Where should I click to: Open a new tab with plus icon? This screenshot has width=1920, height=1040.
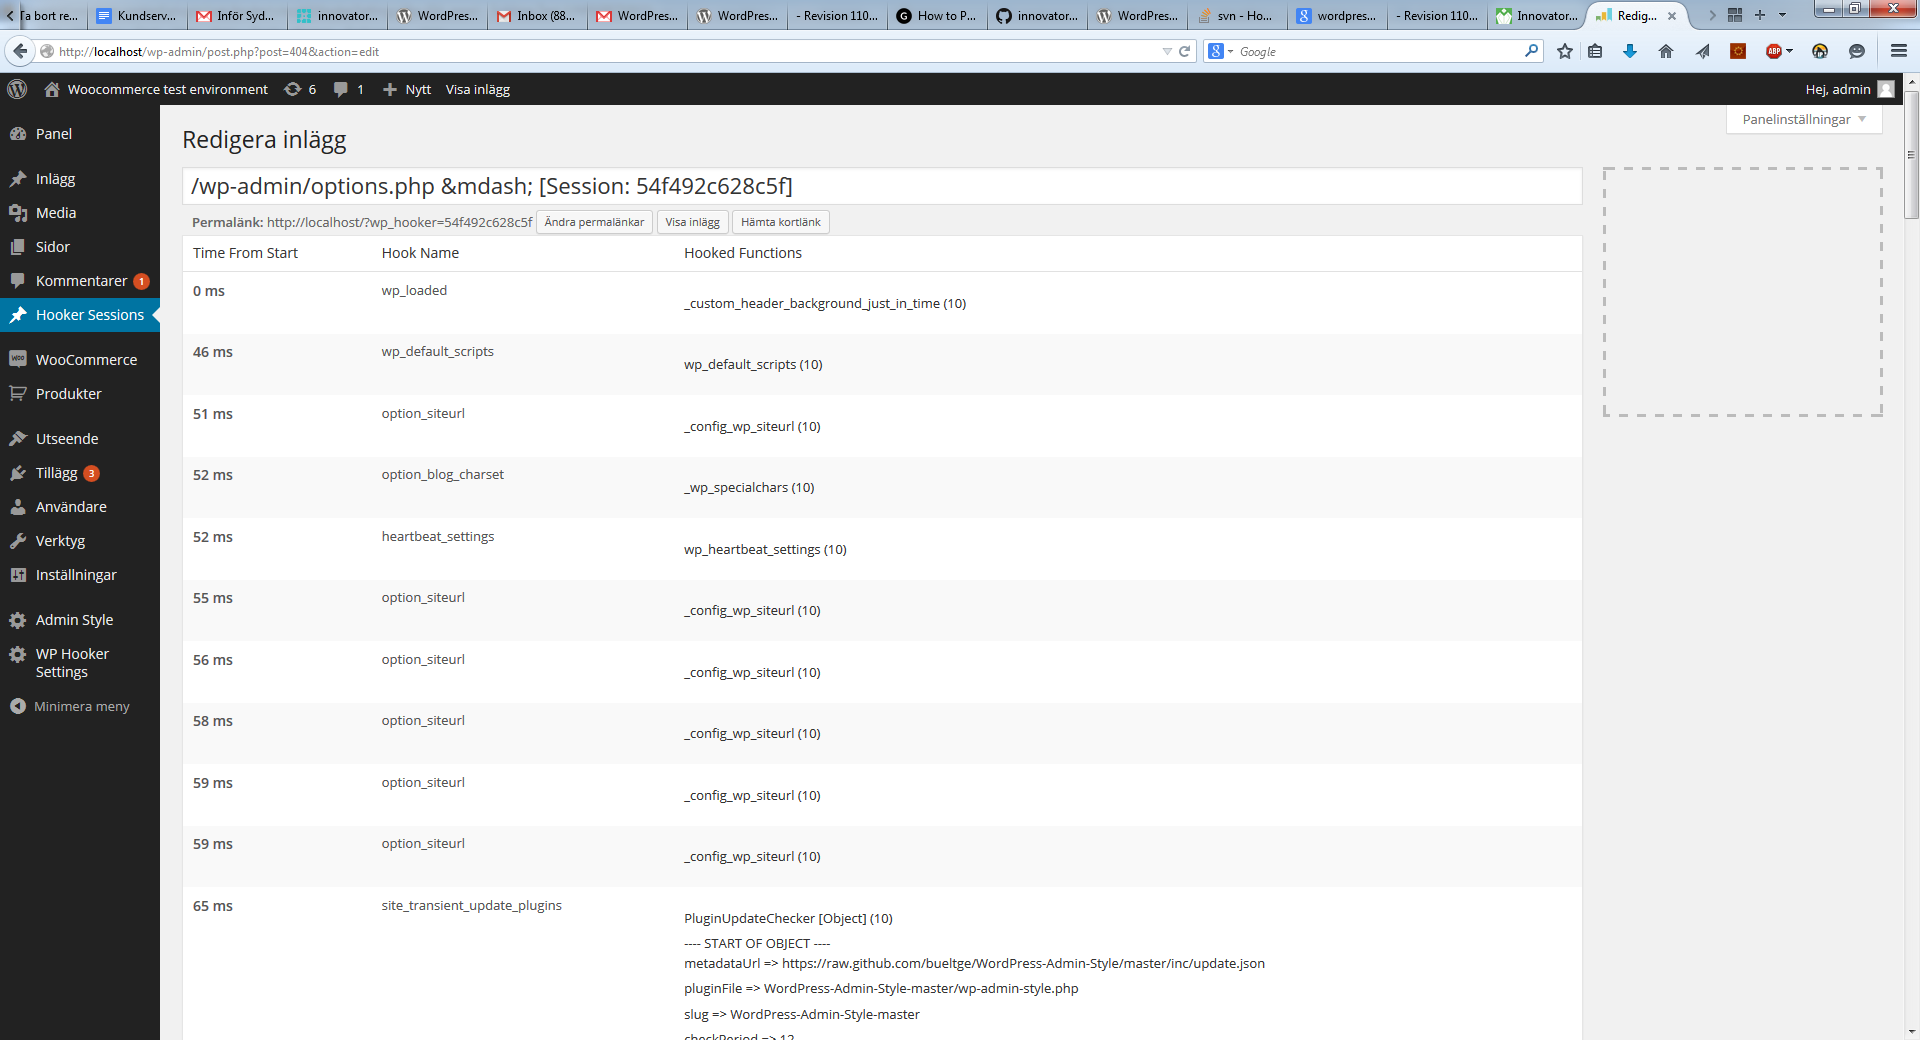pyautogui.click(x=1760, y=15)
